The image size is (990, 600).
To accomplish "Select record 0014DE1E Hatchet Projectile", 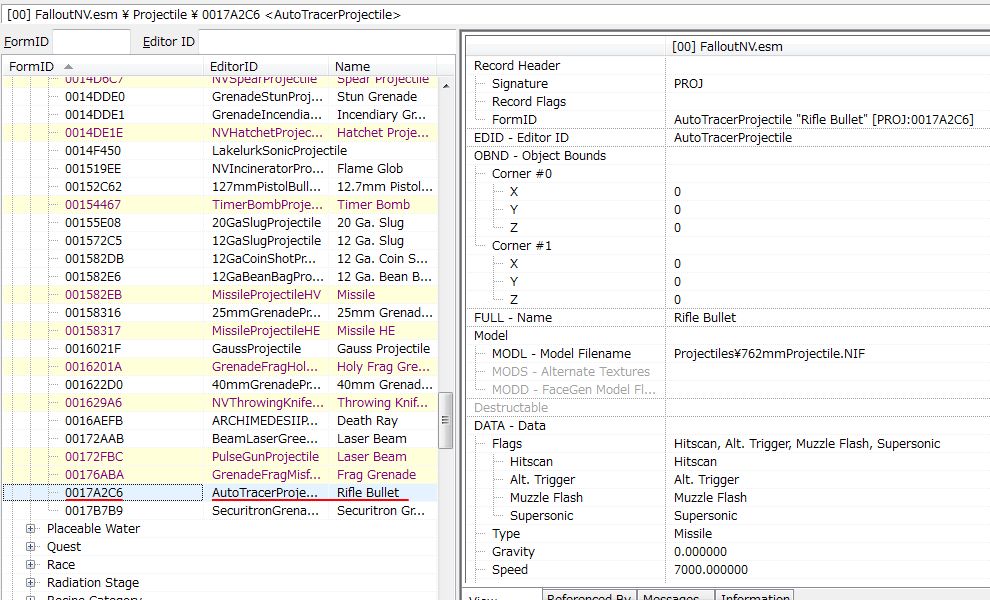I will pyautogui.click(x=220, y=133).
